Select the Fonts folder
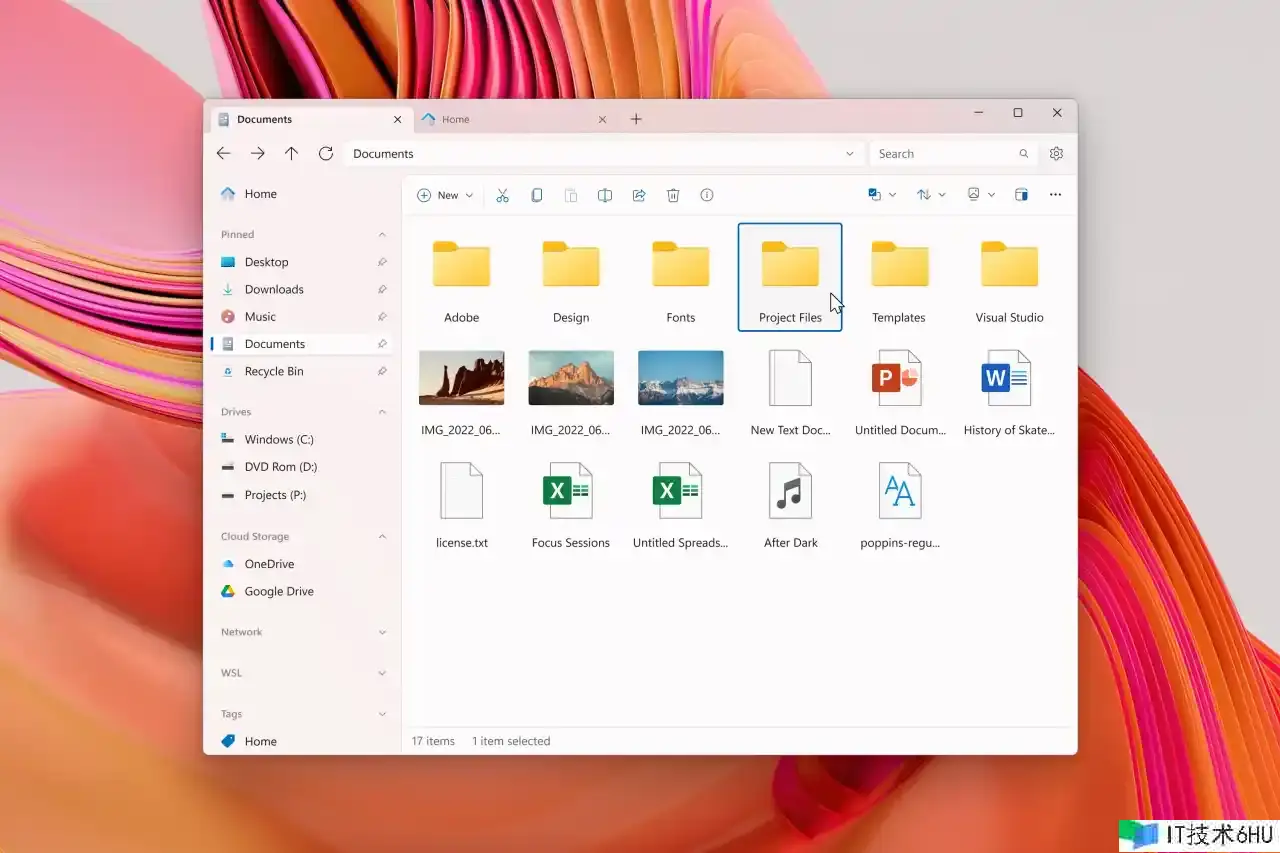 tap(680, 277)
